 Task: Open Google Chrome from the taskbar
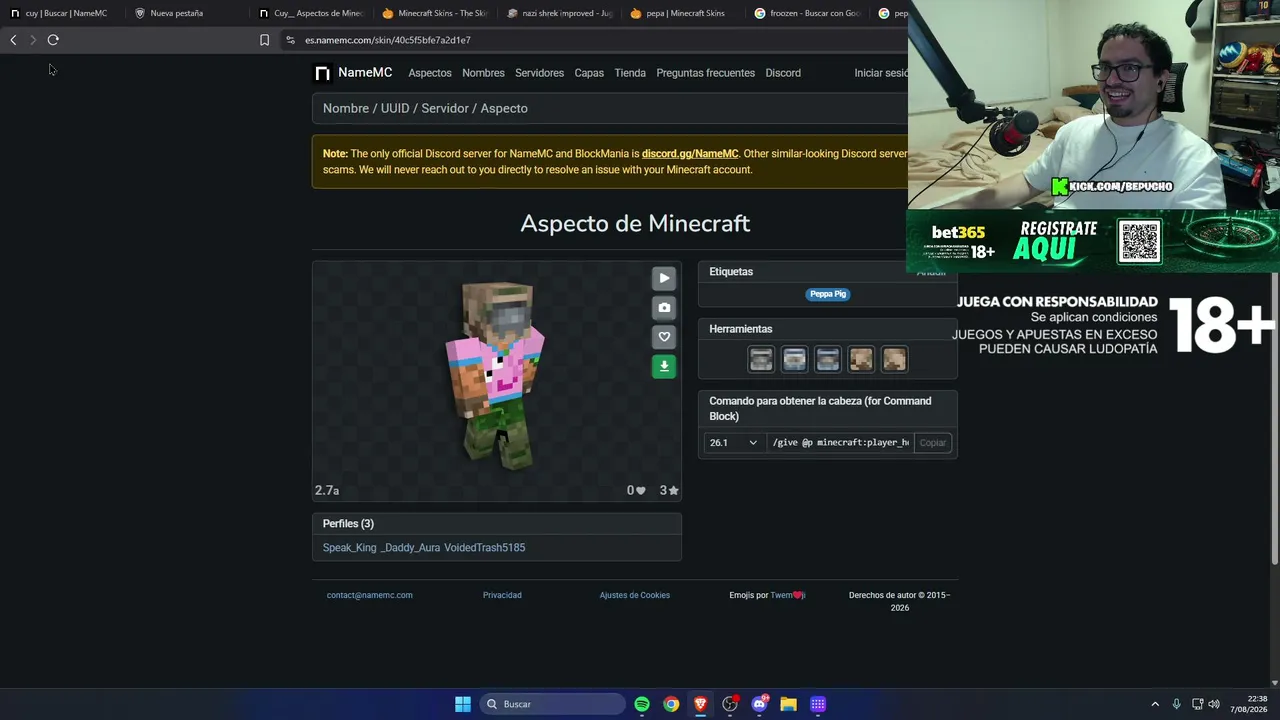(671, 704)
